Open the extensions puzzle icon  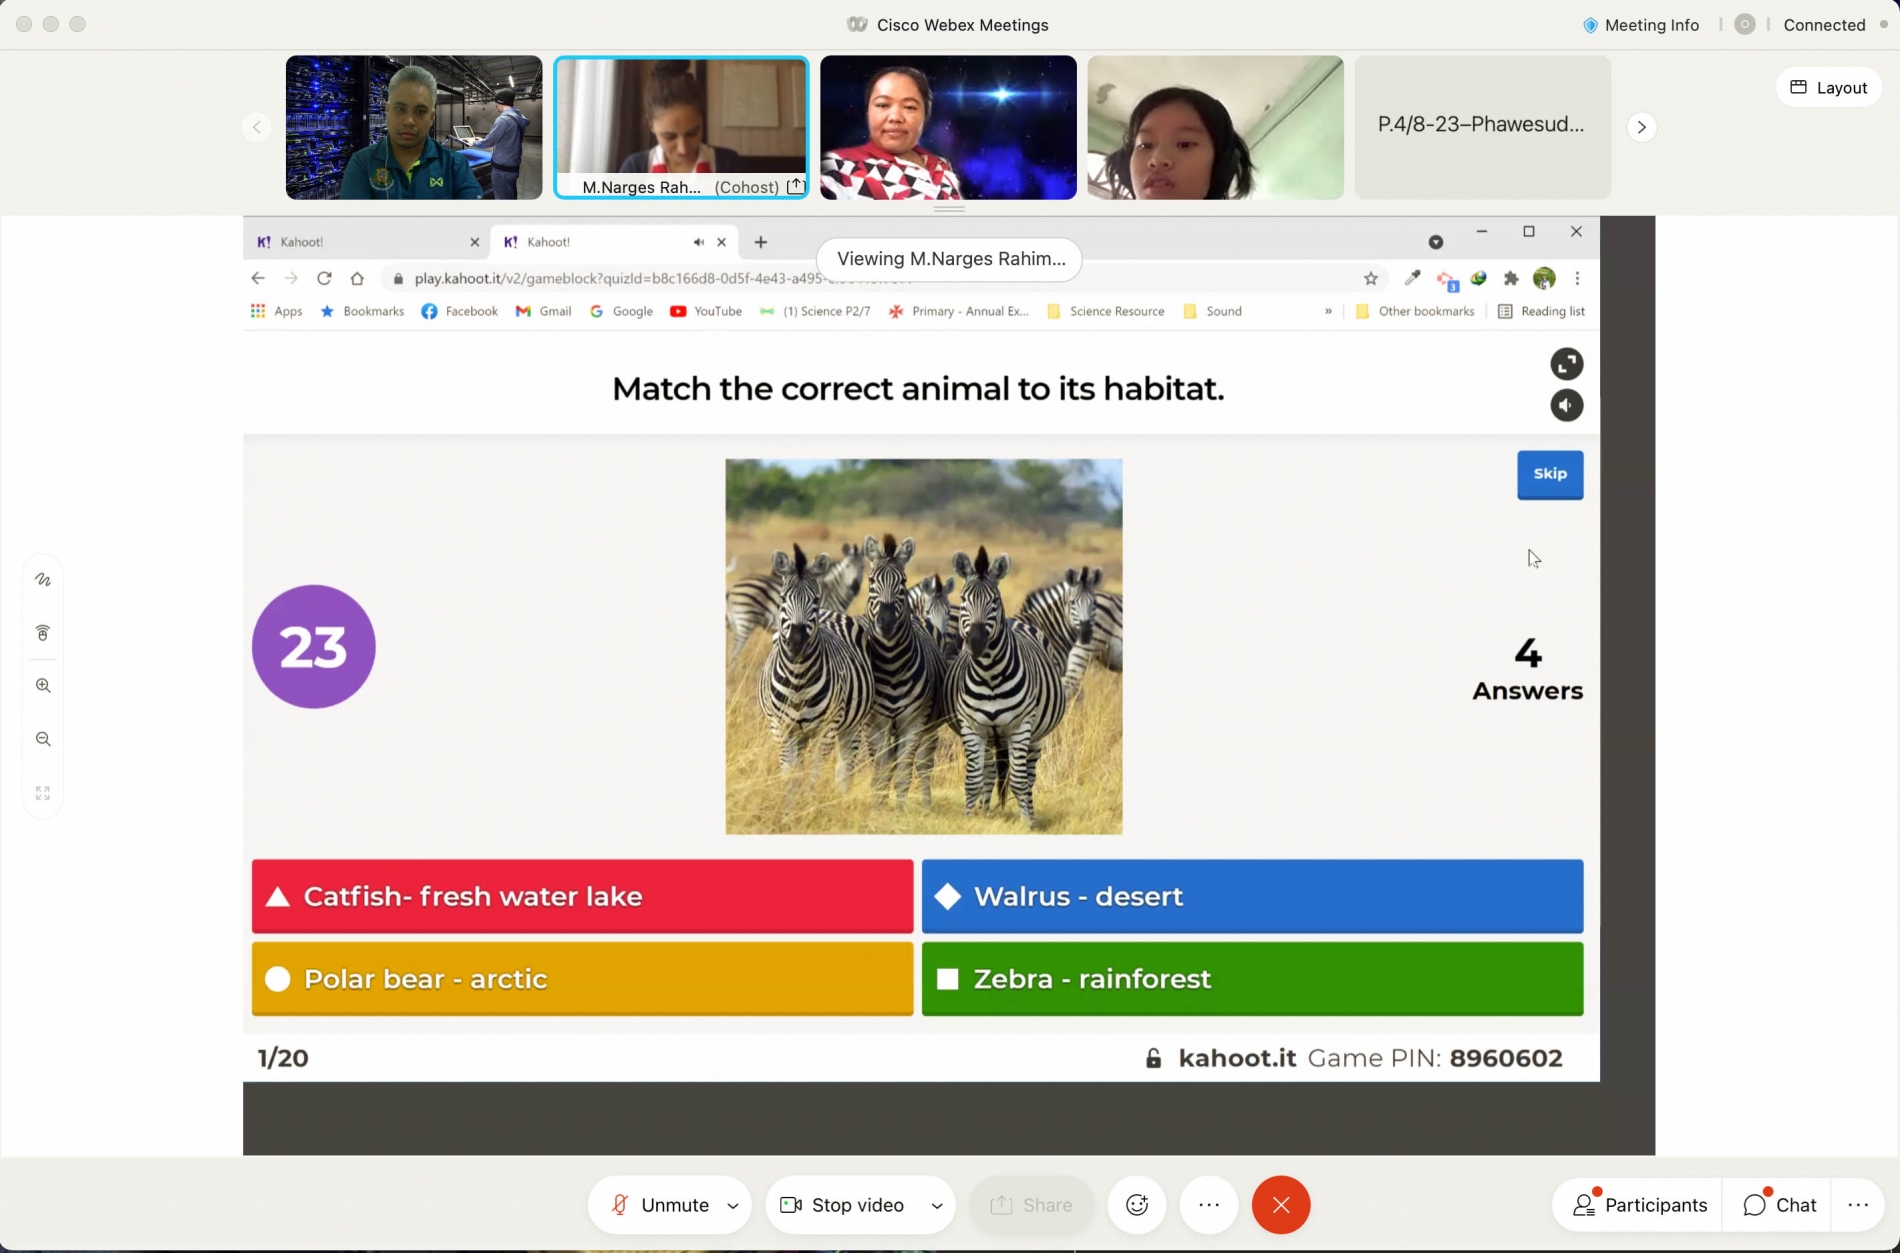1511,278
